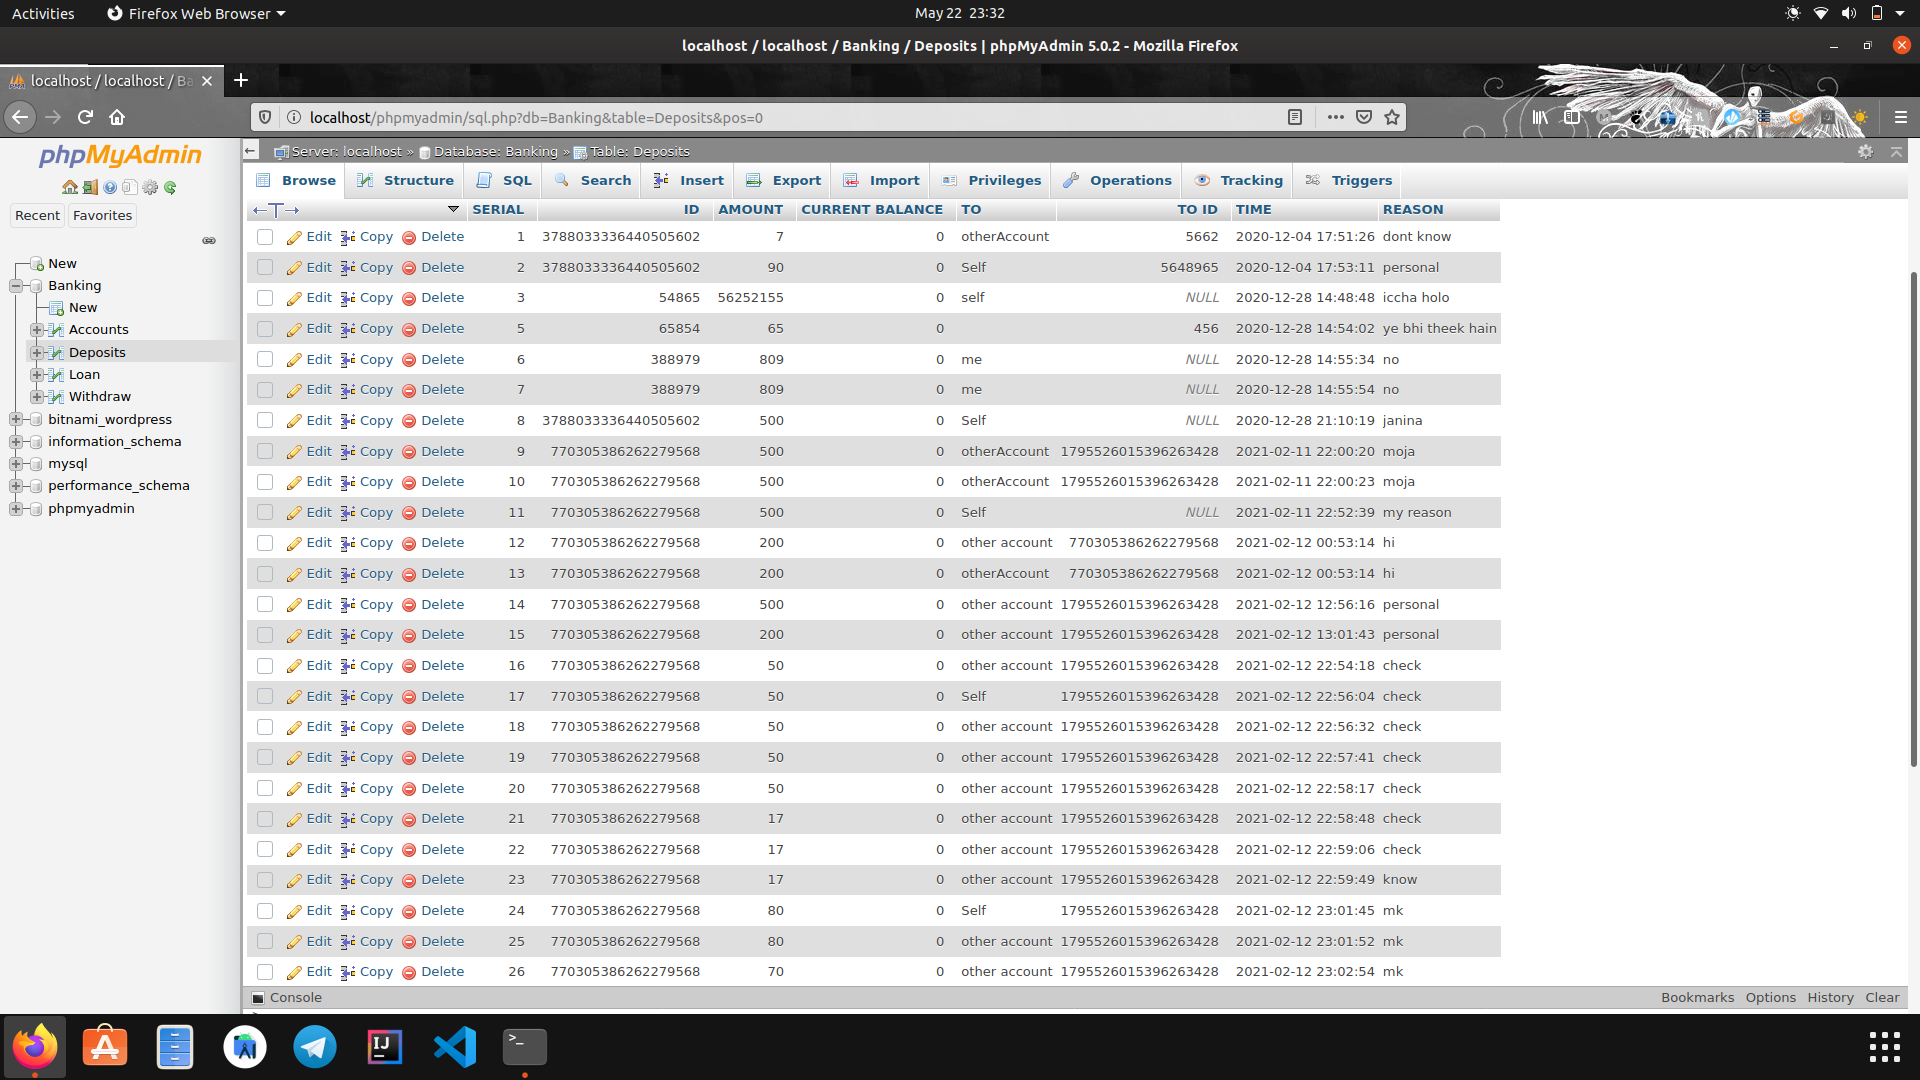Check the row checkbox for serial 20
Screen dimensions: 1920x1080
tap(265, 788)
